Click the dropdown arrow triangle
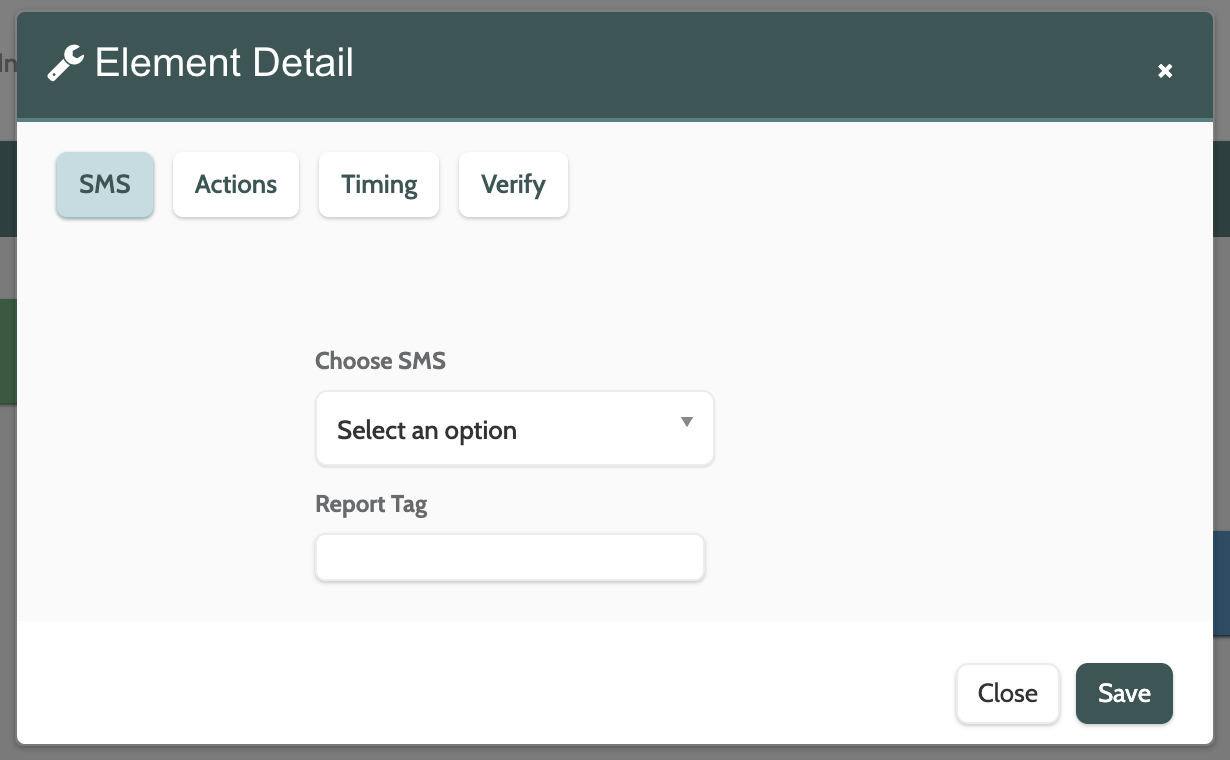Screen dimensions: 1230x760 click(687, 422)
